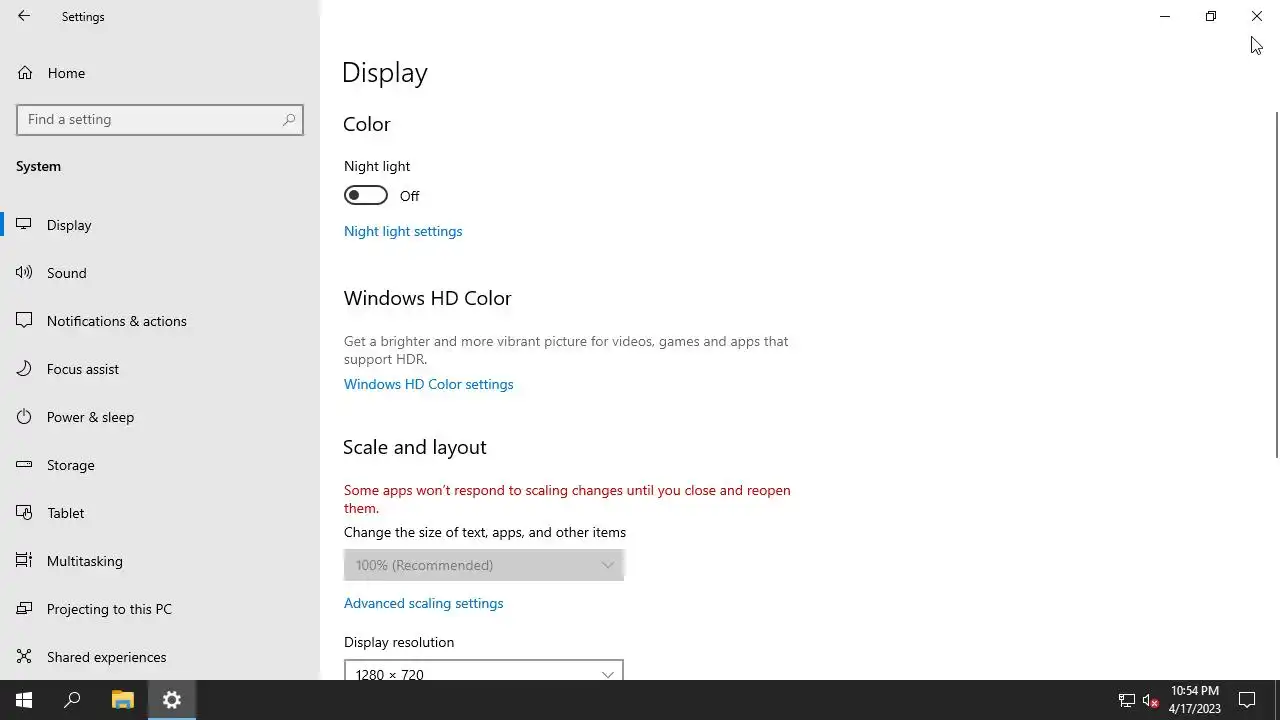Image resolution: width=1280 pixels, height=720 pixels.
Task: Click the Storage drive icon
Action: (25, 465)
